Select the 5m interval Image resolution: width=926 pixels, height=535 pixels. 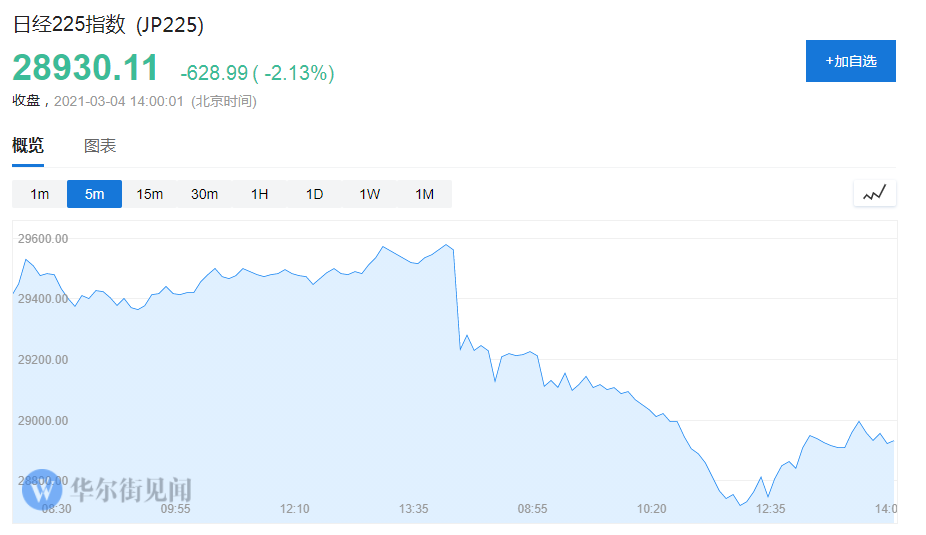[x=94, y=194]
